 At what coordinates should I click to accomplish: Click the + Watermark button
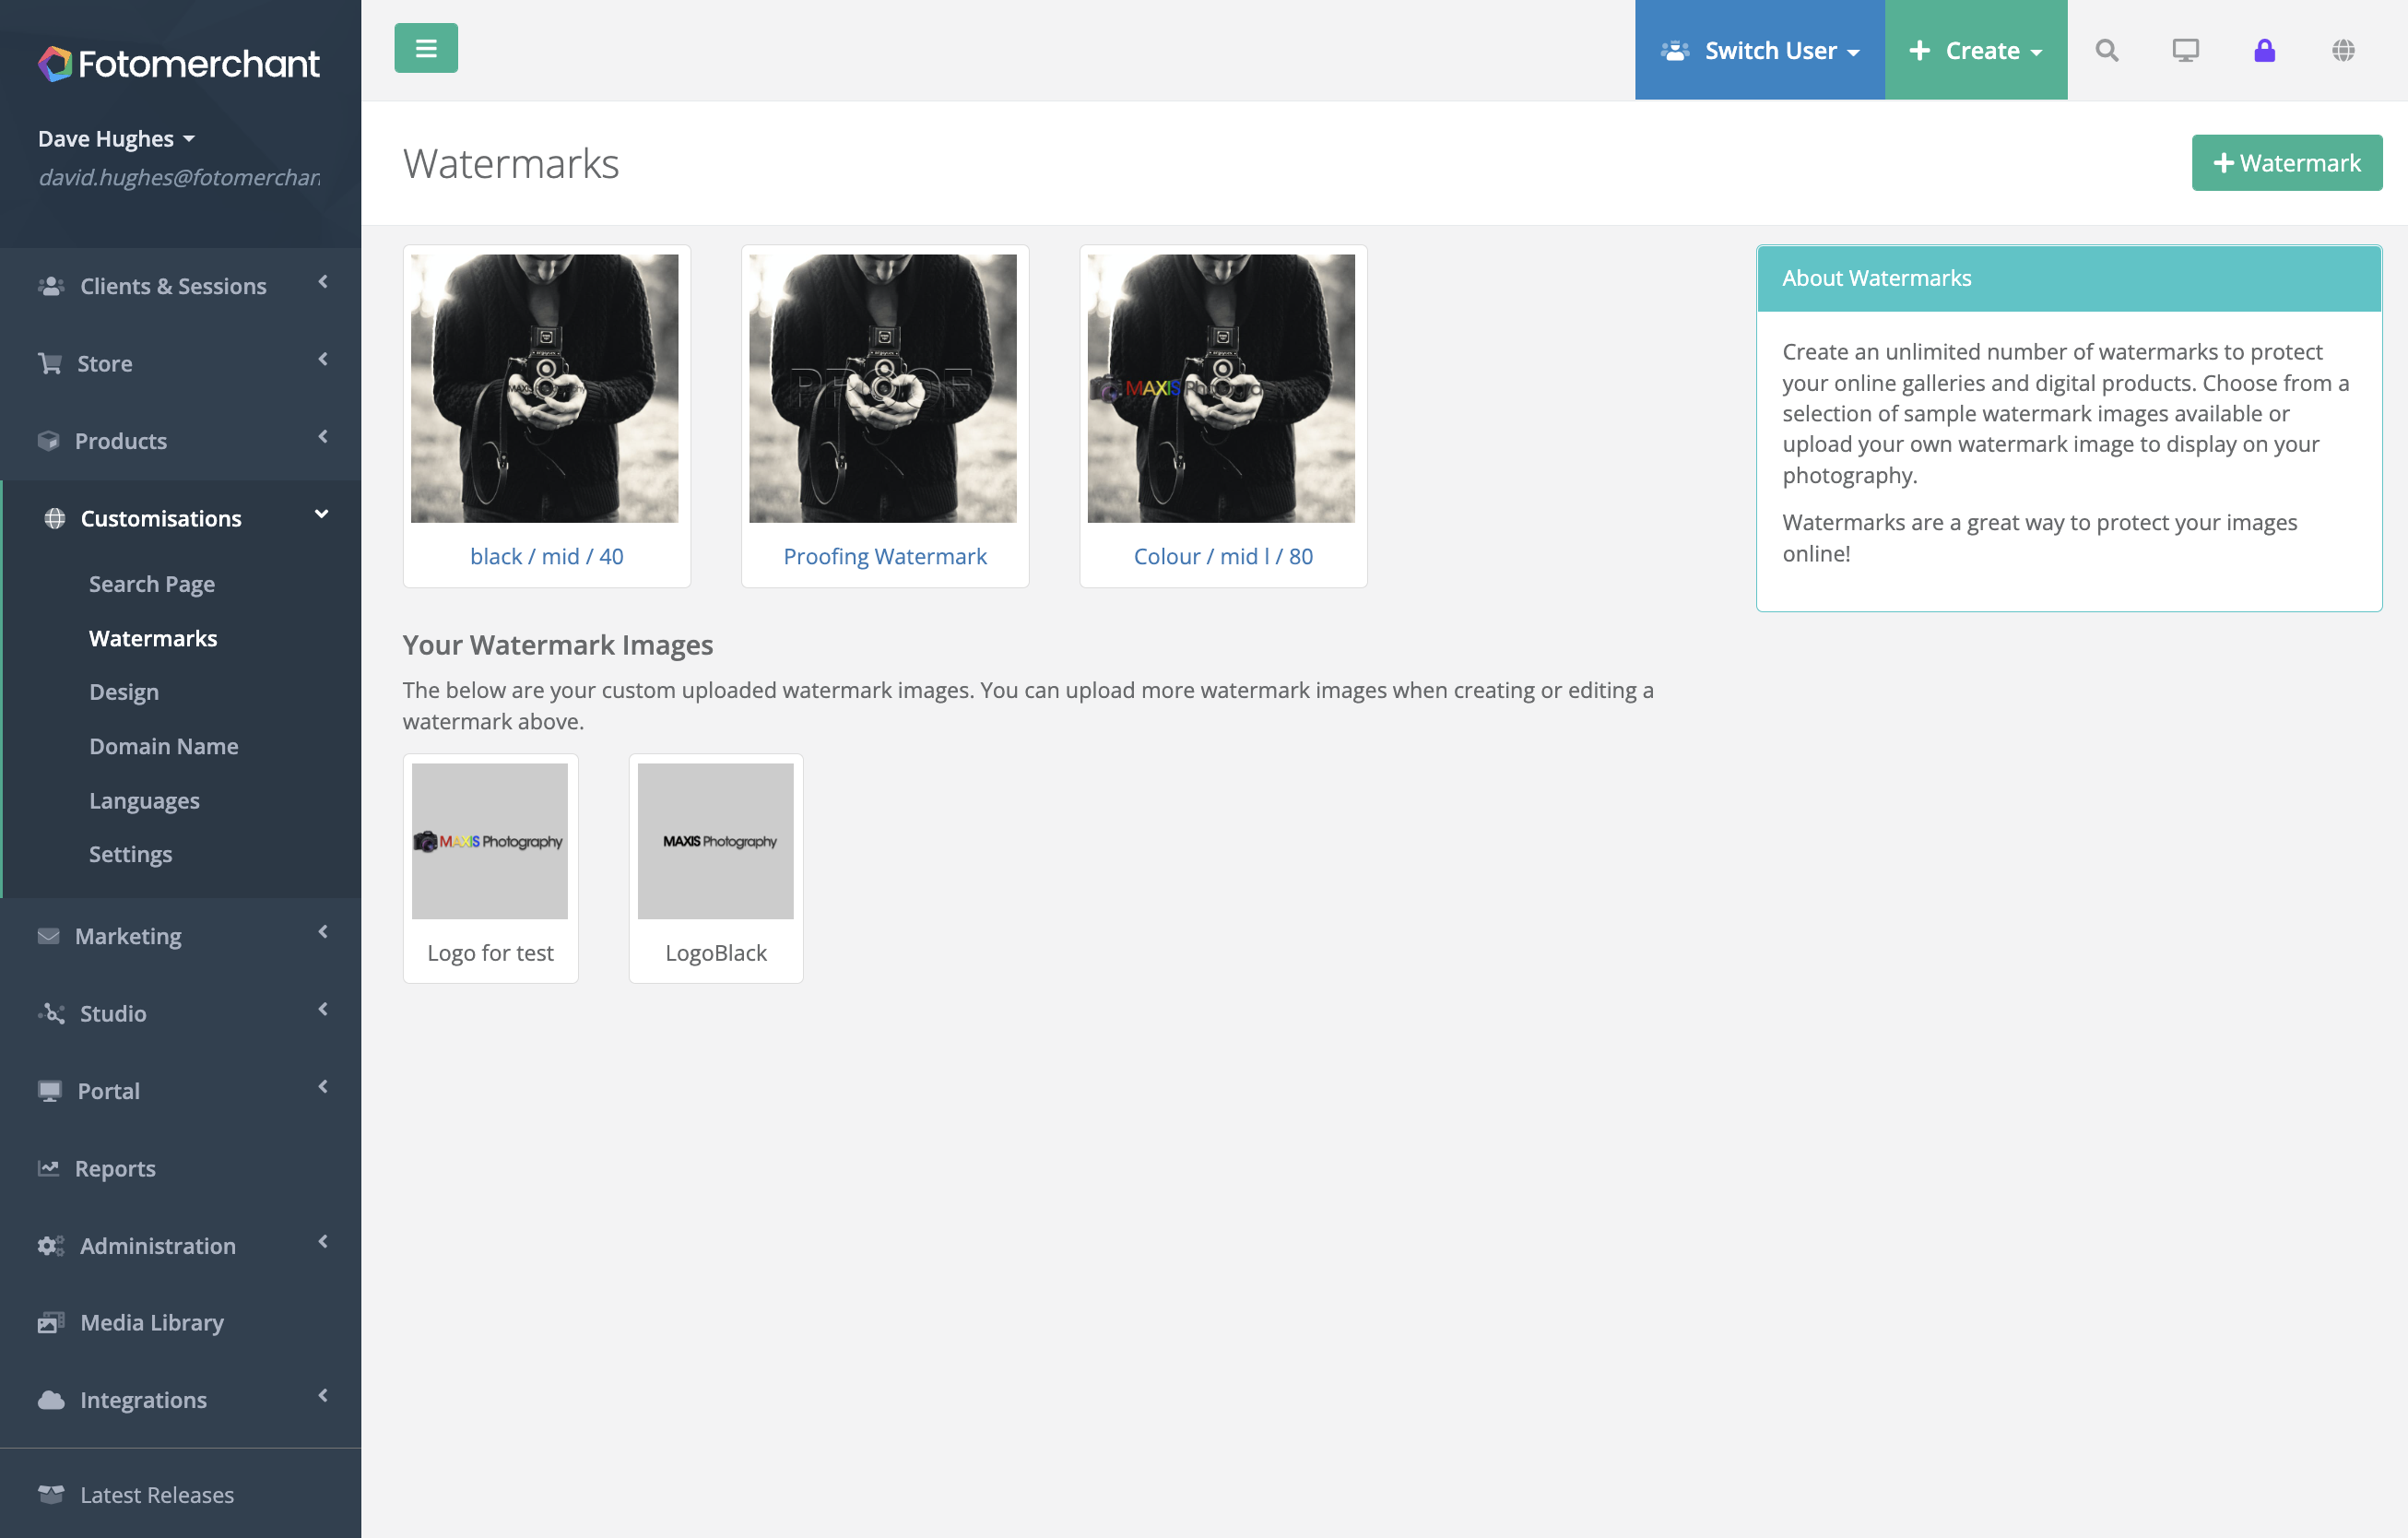pos(2286,163)
